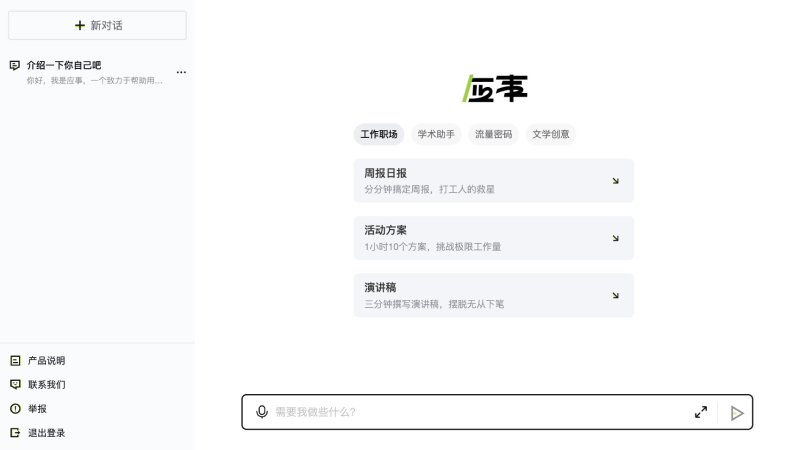Switch to the 流量密码 tab

[x=493, y=134]
